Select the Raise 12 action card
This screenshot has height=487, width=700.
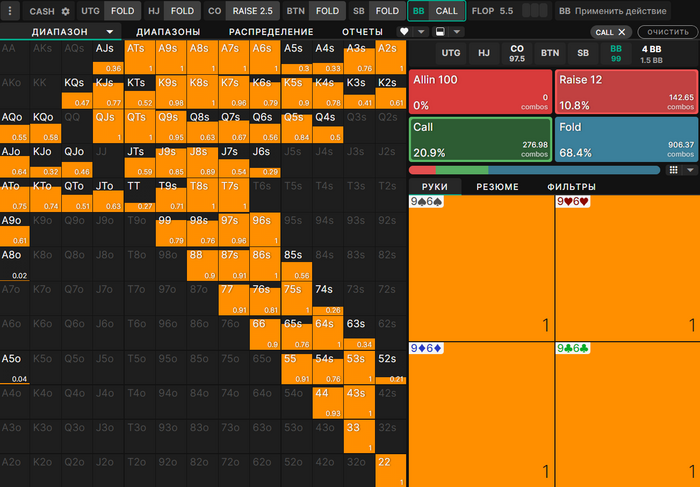tap(626, 92)
